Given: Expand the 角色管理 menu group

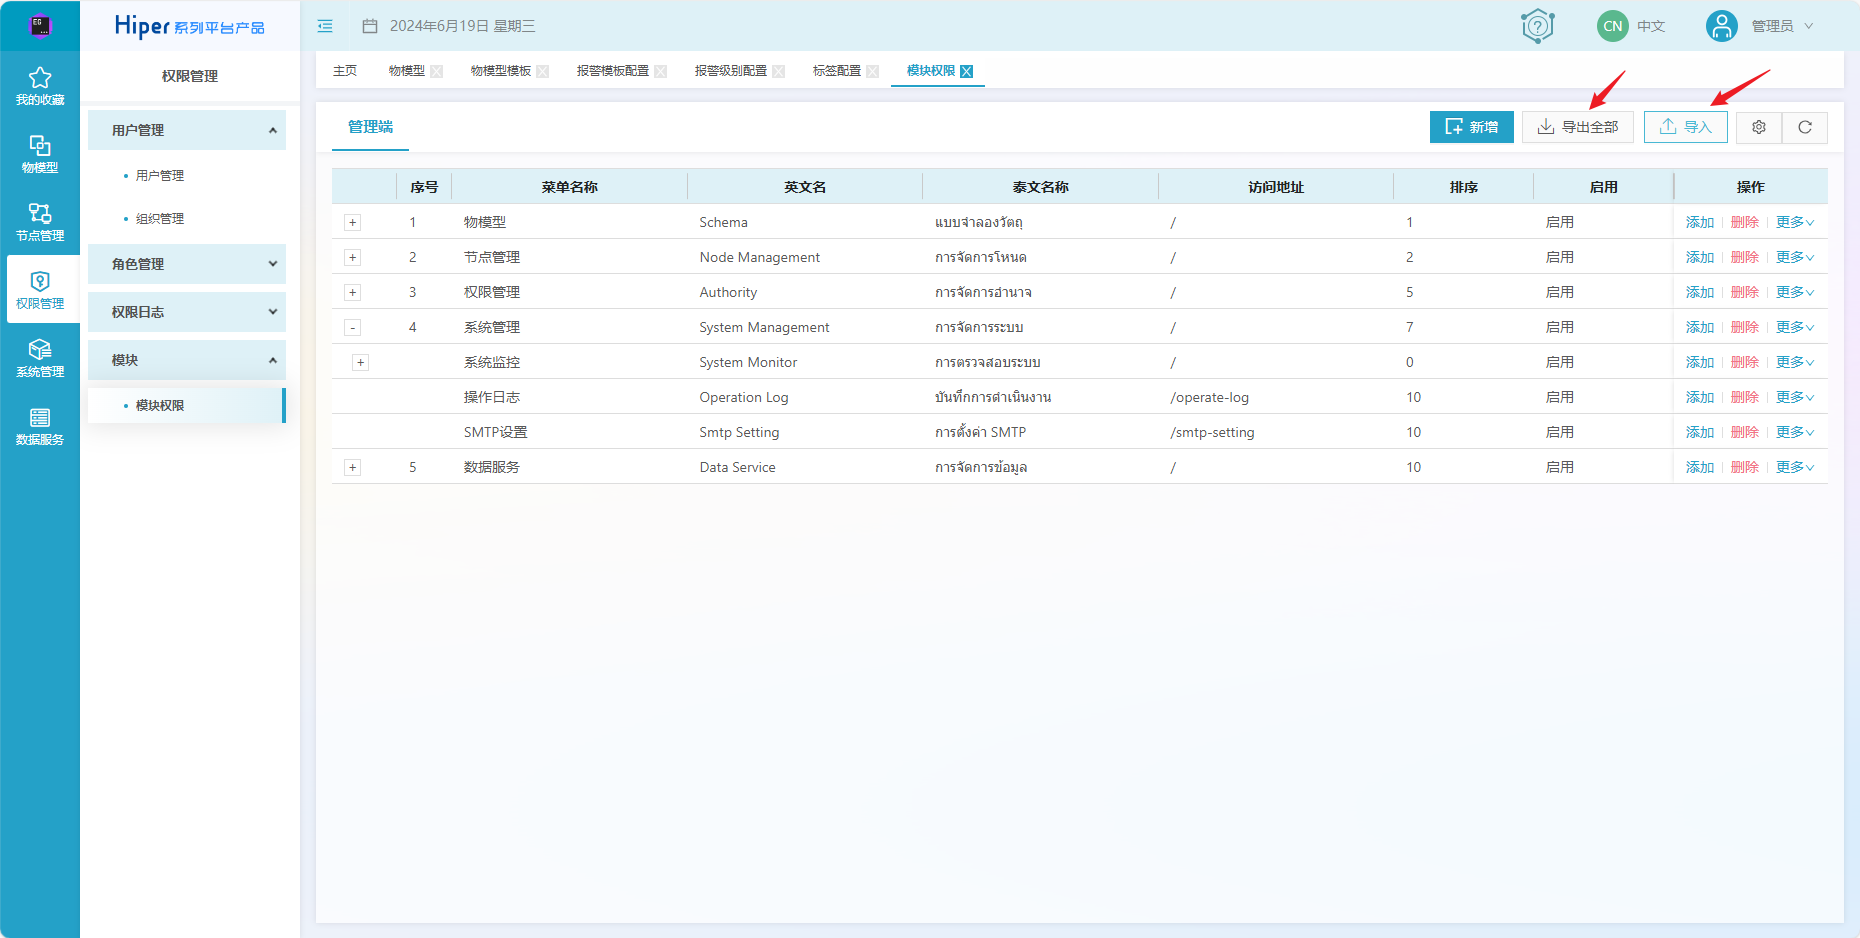Looking at the screenshot, I should pyautogui.click(x=187, y=264).
